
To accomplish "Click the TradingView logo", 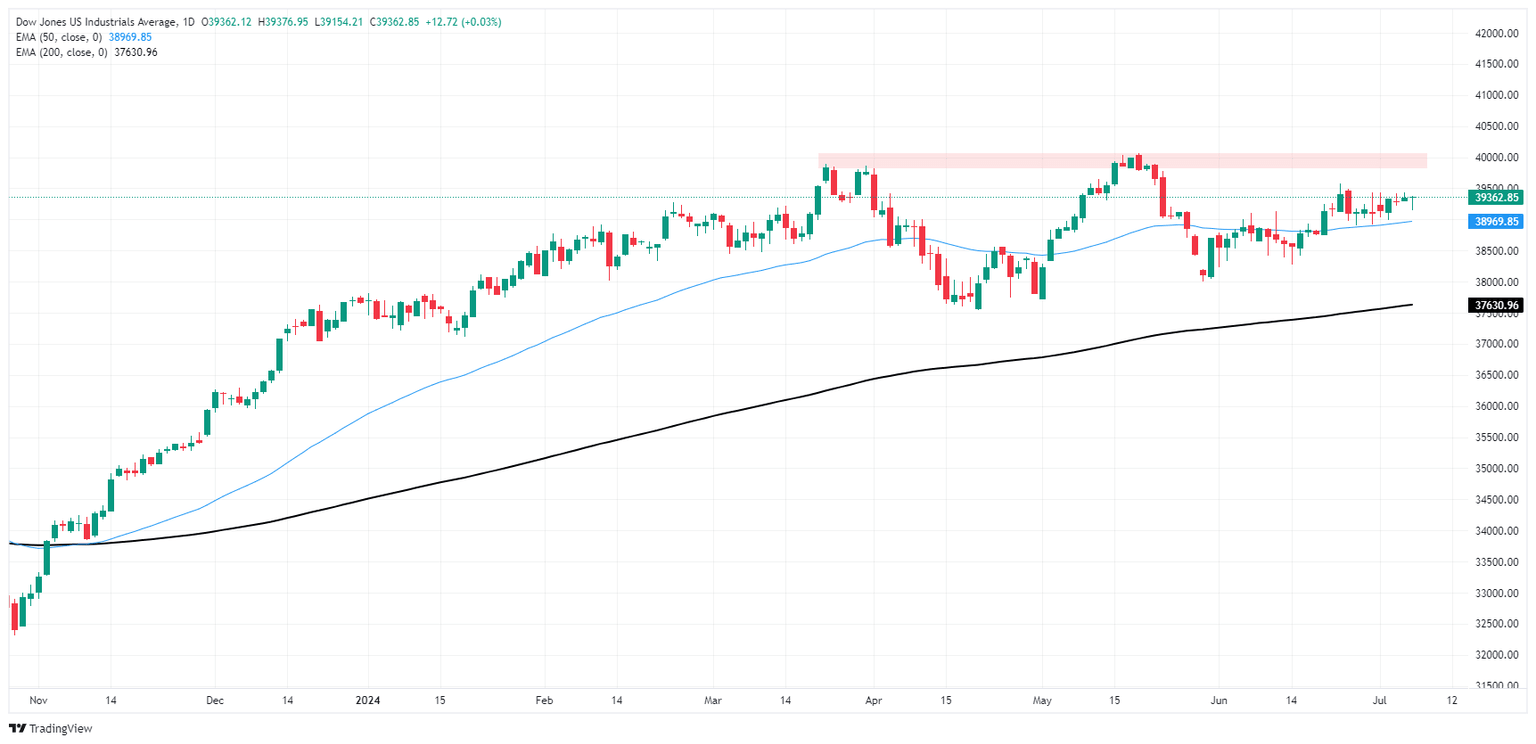I will tap(50, 729).
